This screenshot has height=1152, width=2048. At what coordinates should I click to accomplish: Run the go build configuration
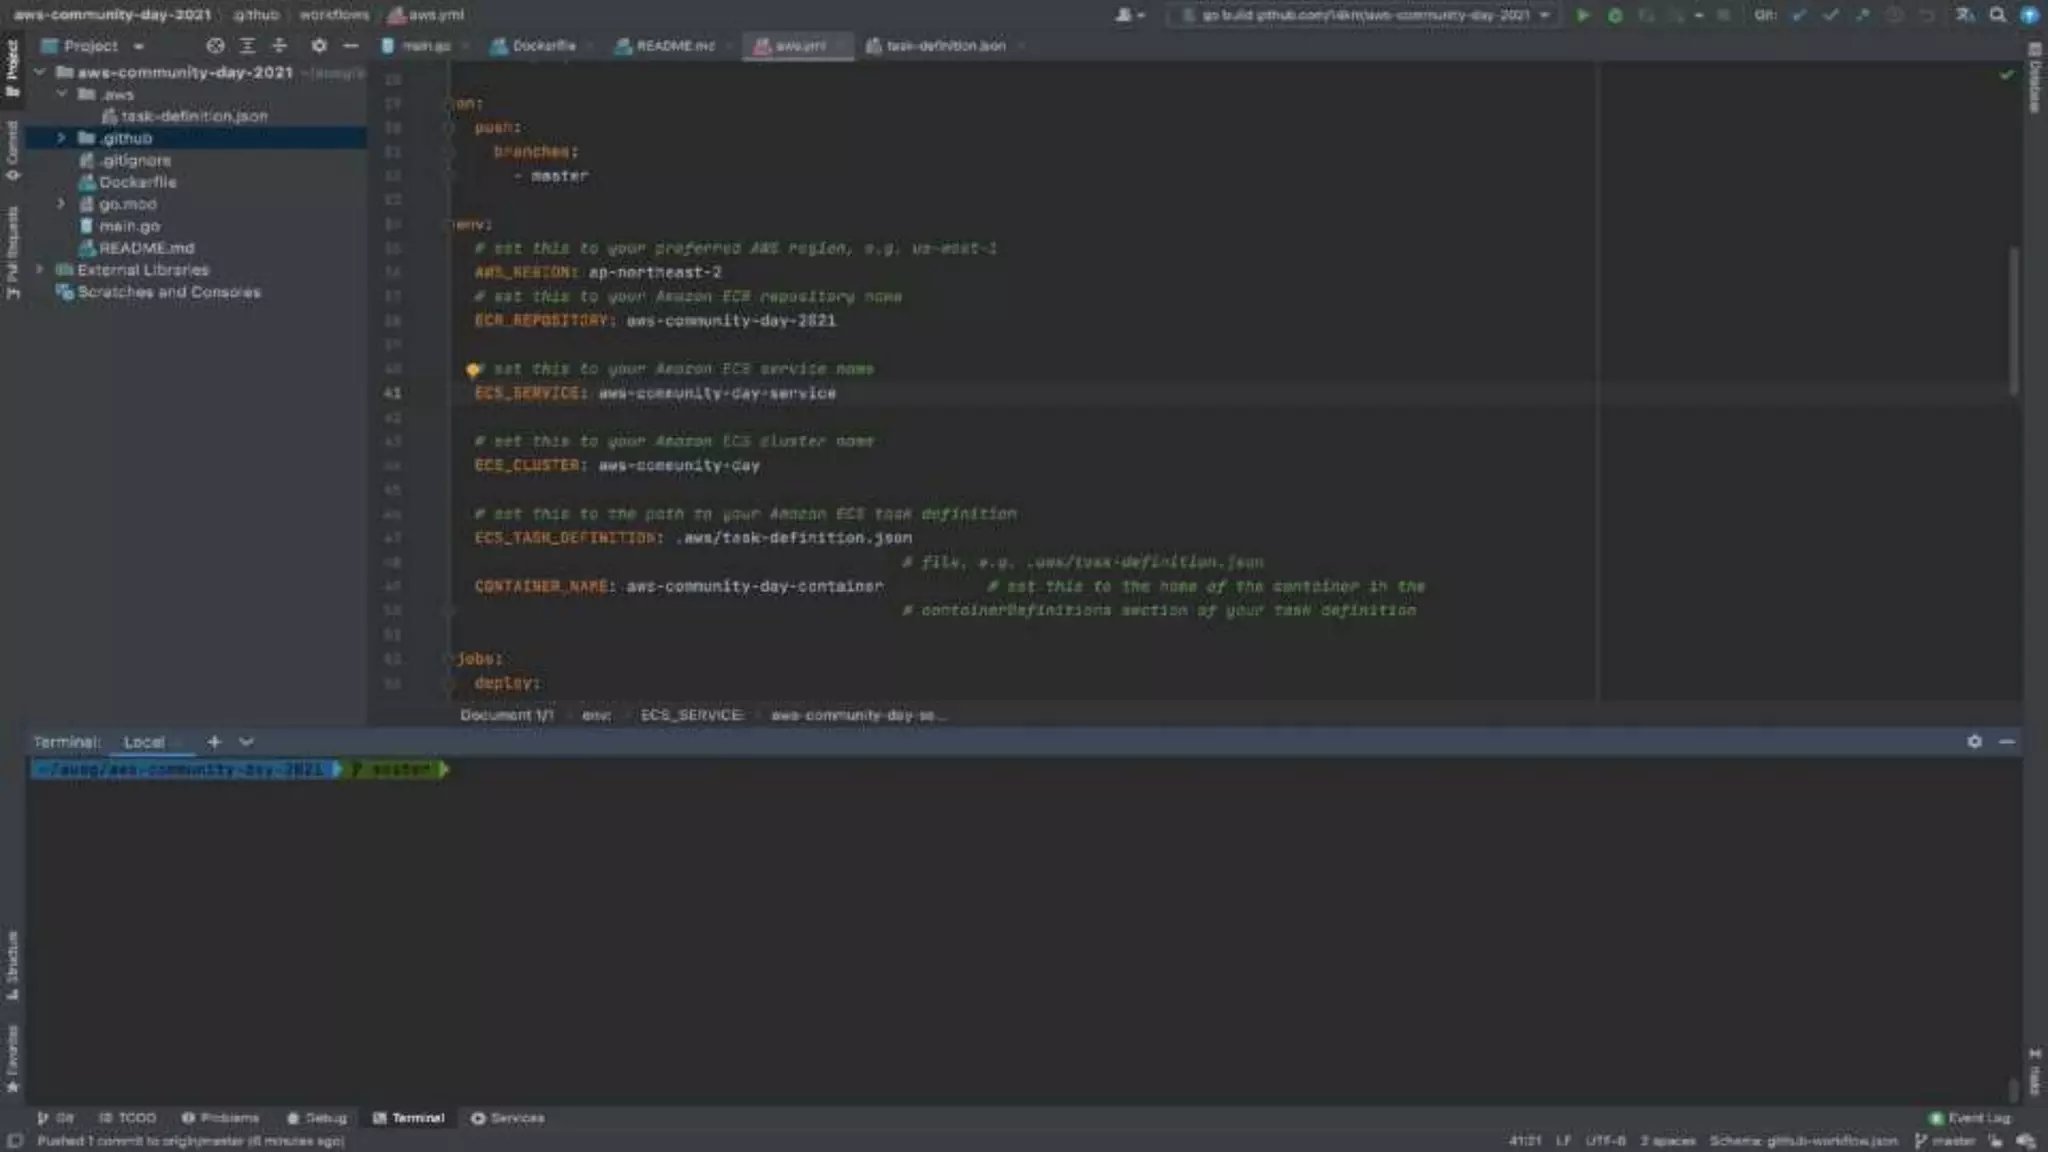[1582, 15]
